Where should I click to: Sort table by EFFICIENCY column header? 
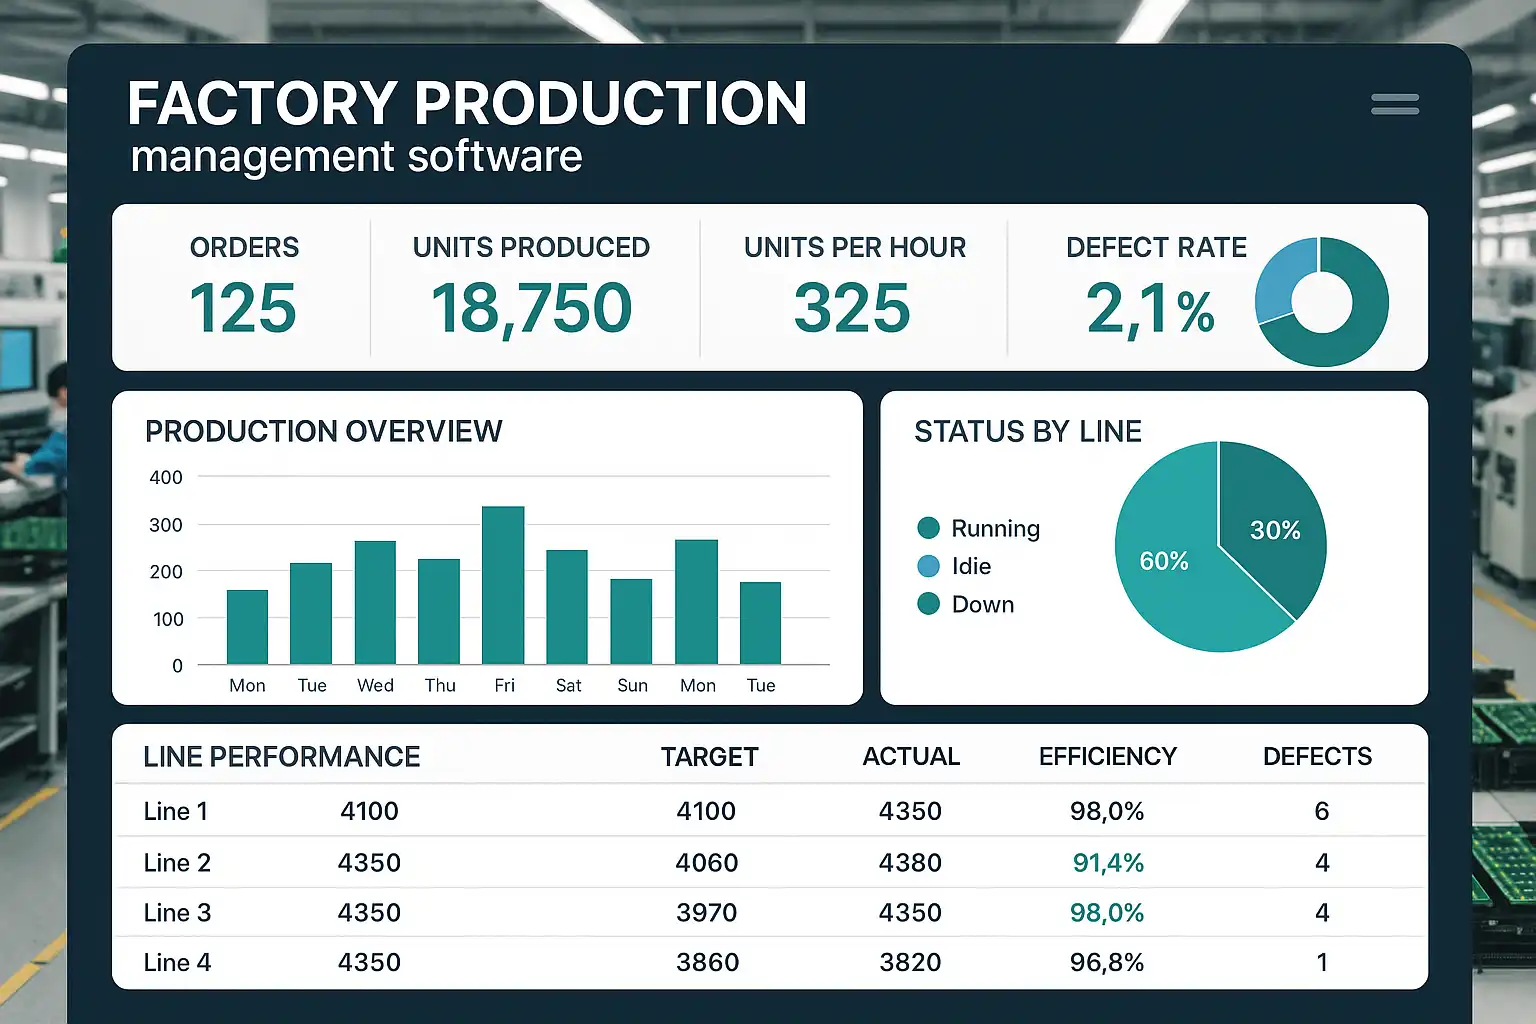coord(1107,757)
